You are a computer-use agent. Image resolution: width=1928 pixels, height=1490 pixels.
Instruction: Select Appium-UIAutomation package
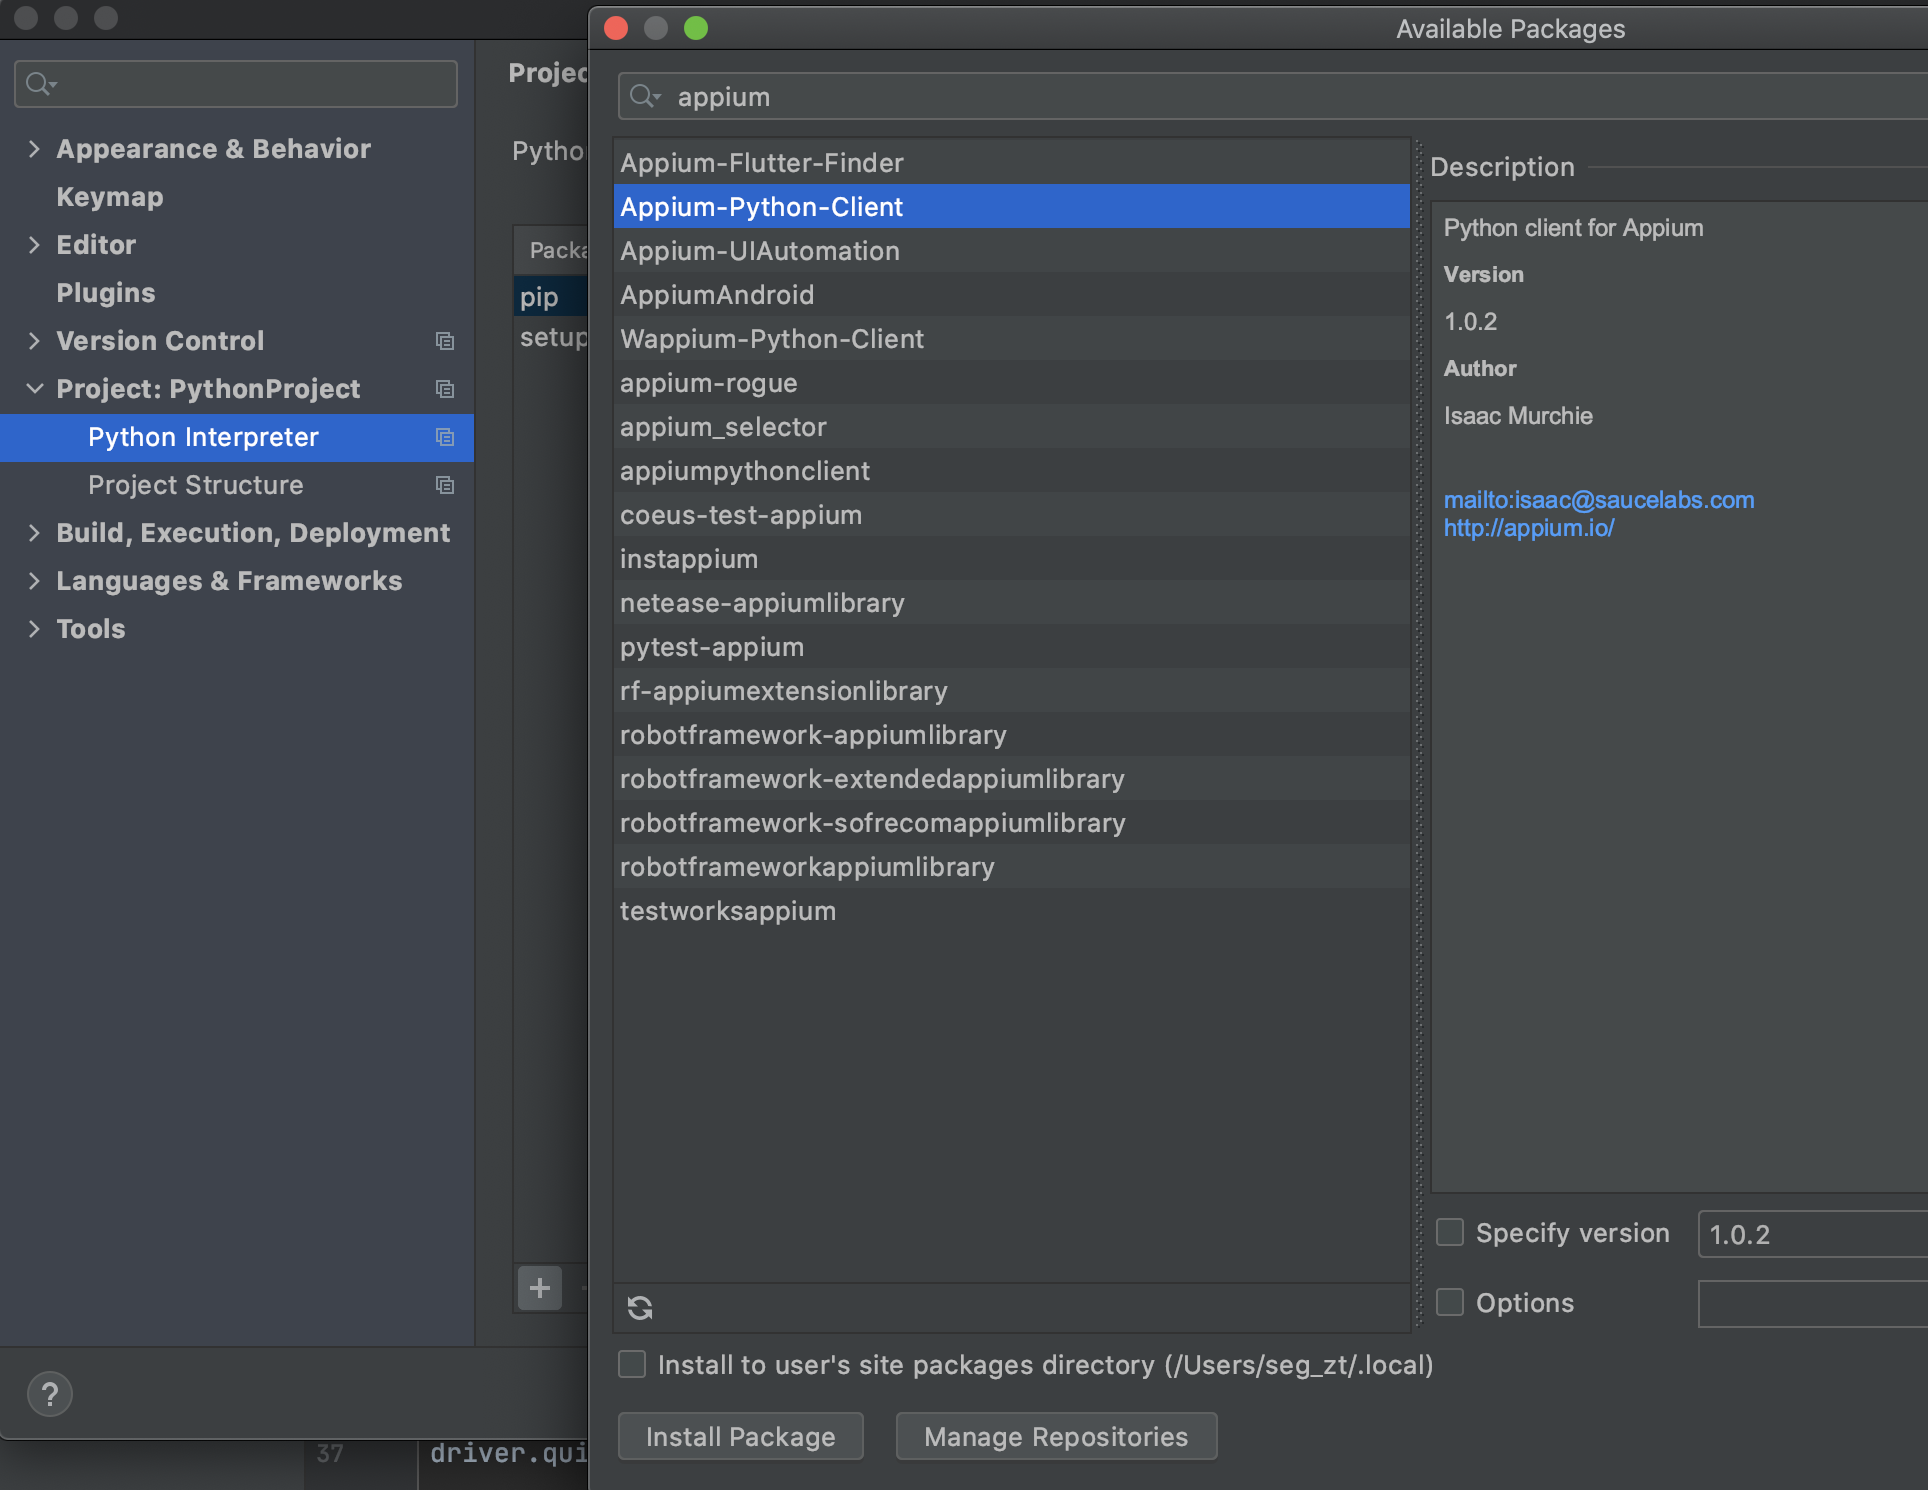pyautogui.click(x=1011, y=251)
